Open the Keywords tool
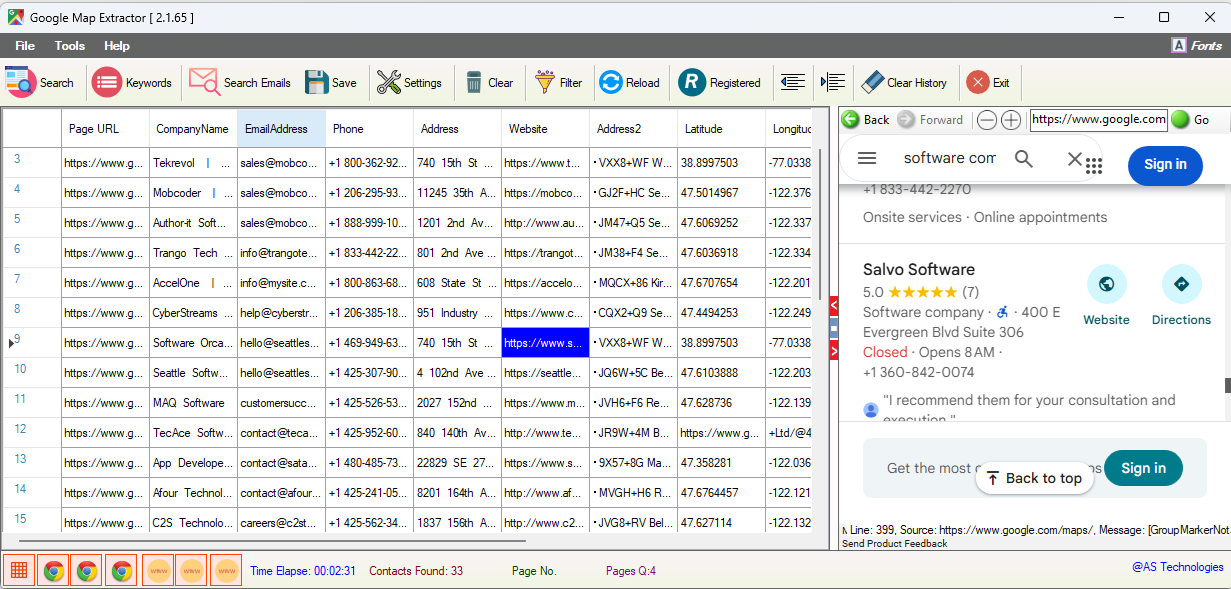1231x589 pixels. click(132, 83)
